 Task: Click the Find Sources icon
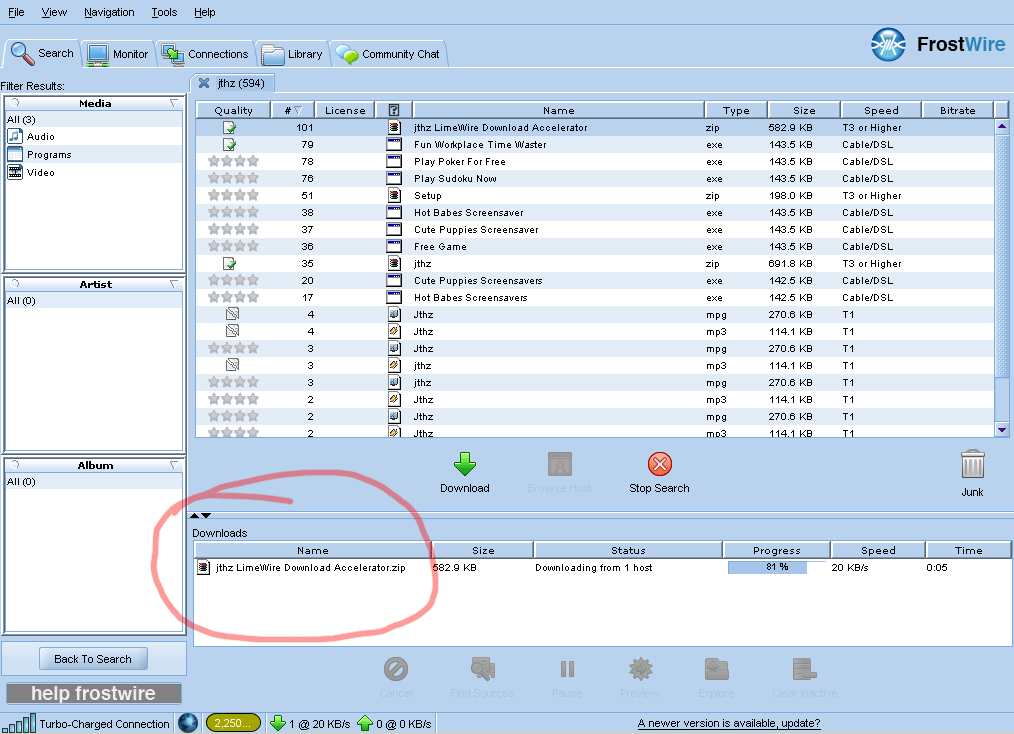(482, 669)
